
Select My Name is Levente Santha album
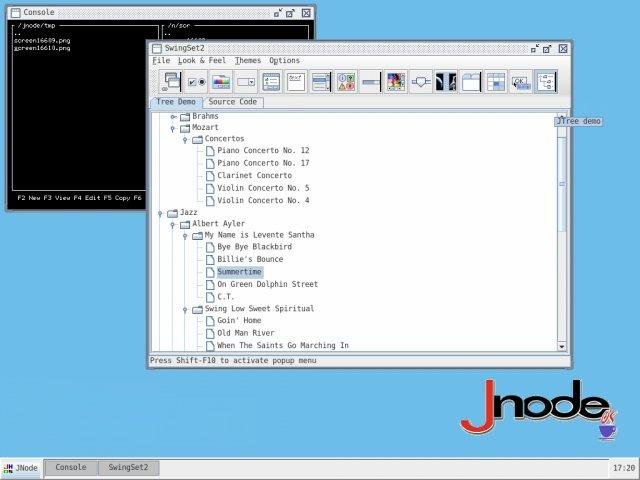tap(253, 236)
